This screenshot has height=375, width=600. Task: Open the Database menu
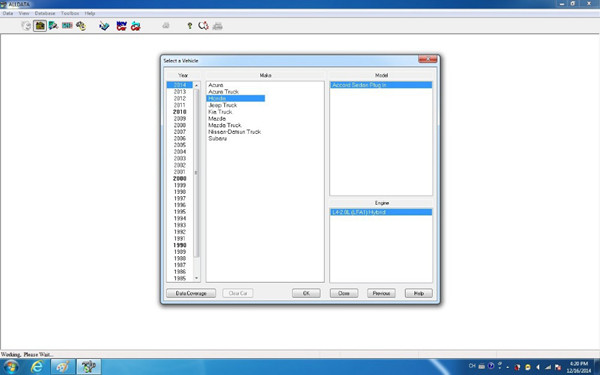pos(45,13)
